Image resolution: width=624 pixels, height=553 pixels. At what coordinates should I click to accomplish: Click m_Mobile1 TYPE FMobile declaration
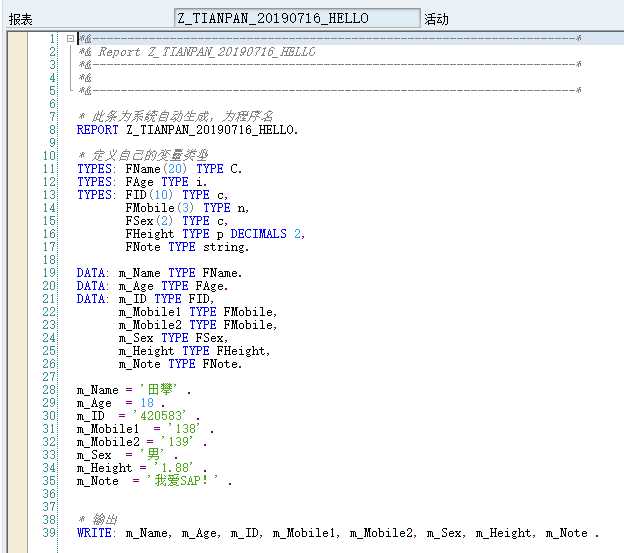(198, 312)
